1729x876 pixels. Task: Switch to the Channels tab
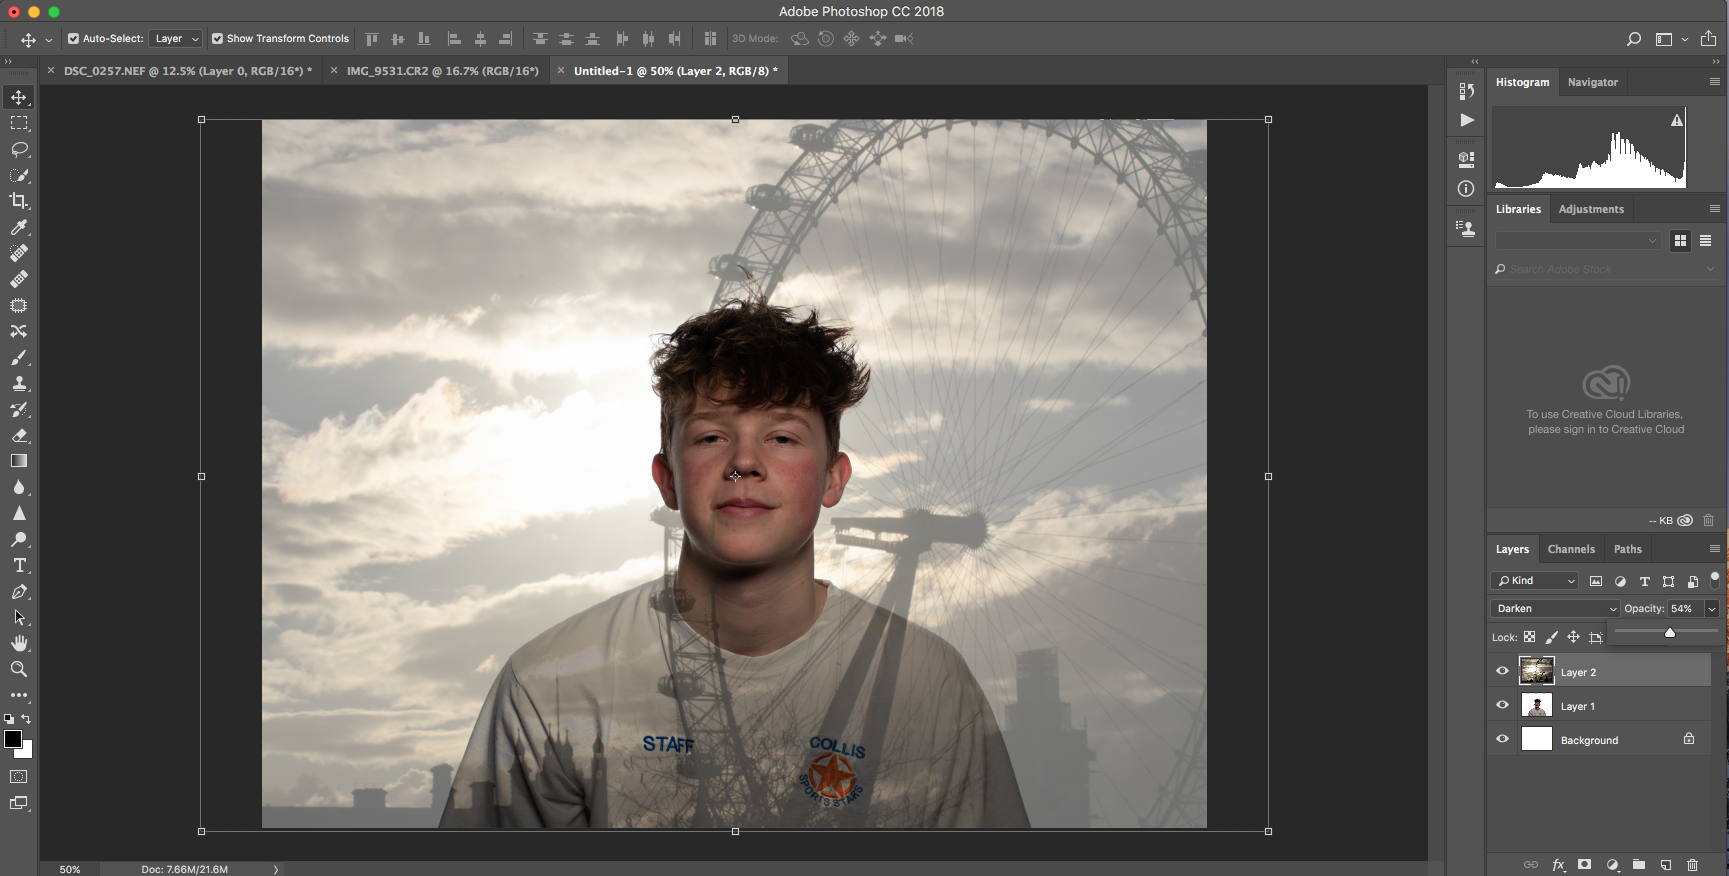(1570, 549)
